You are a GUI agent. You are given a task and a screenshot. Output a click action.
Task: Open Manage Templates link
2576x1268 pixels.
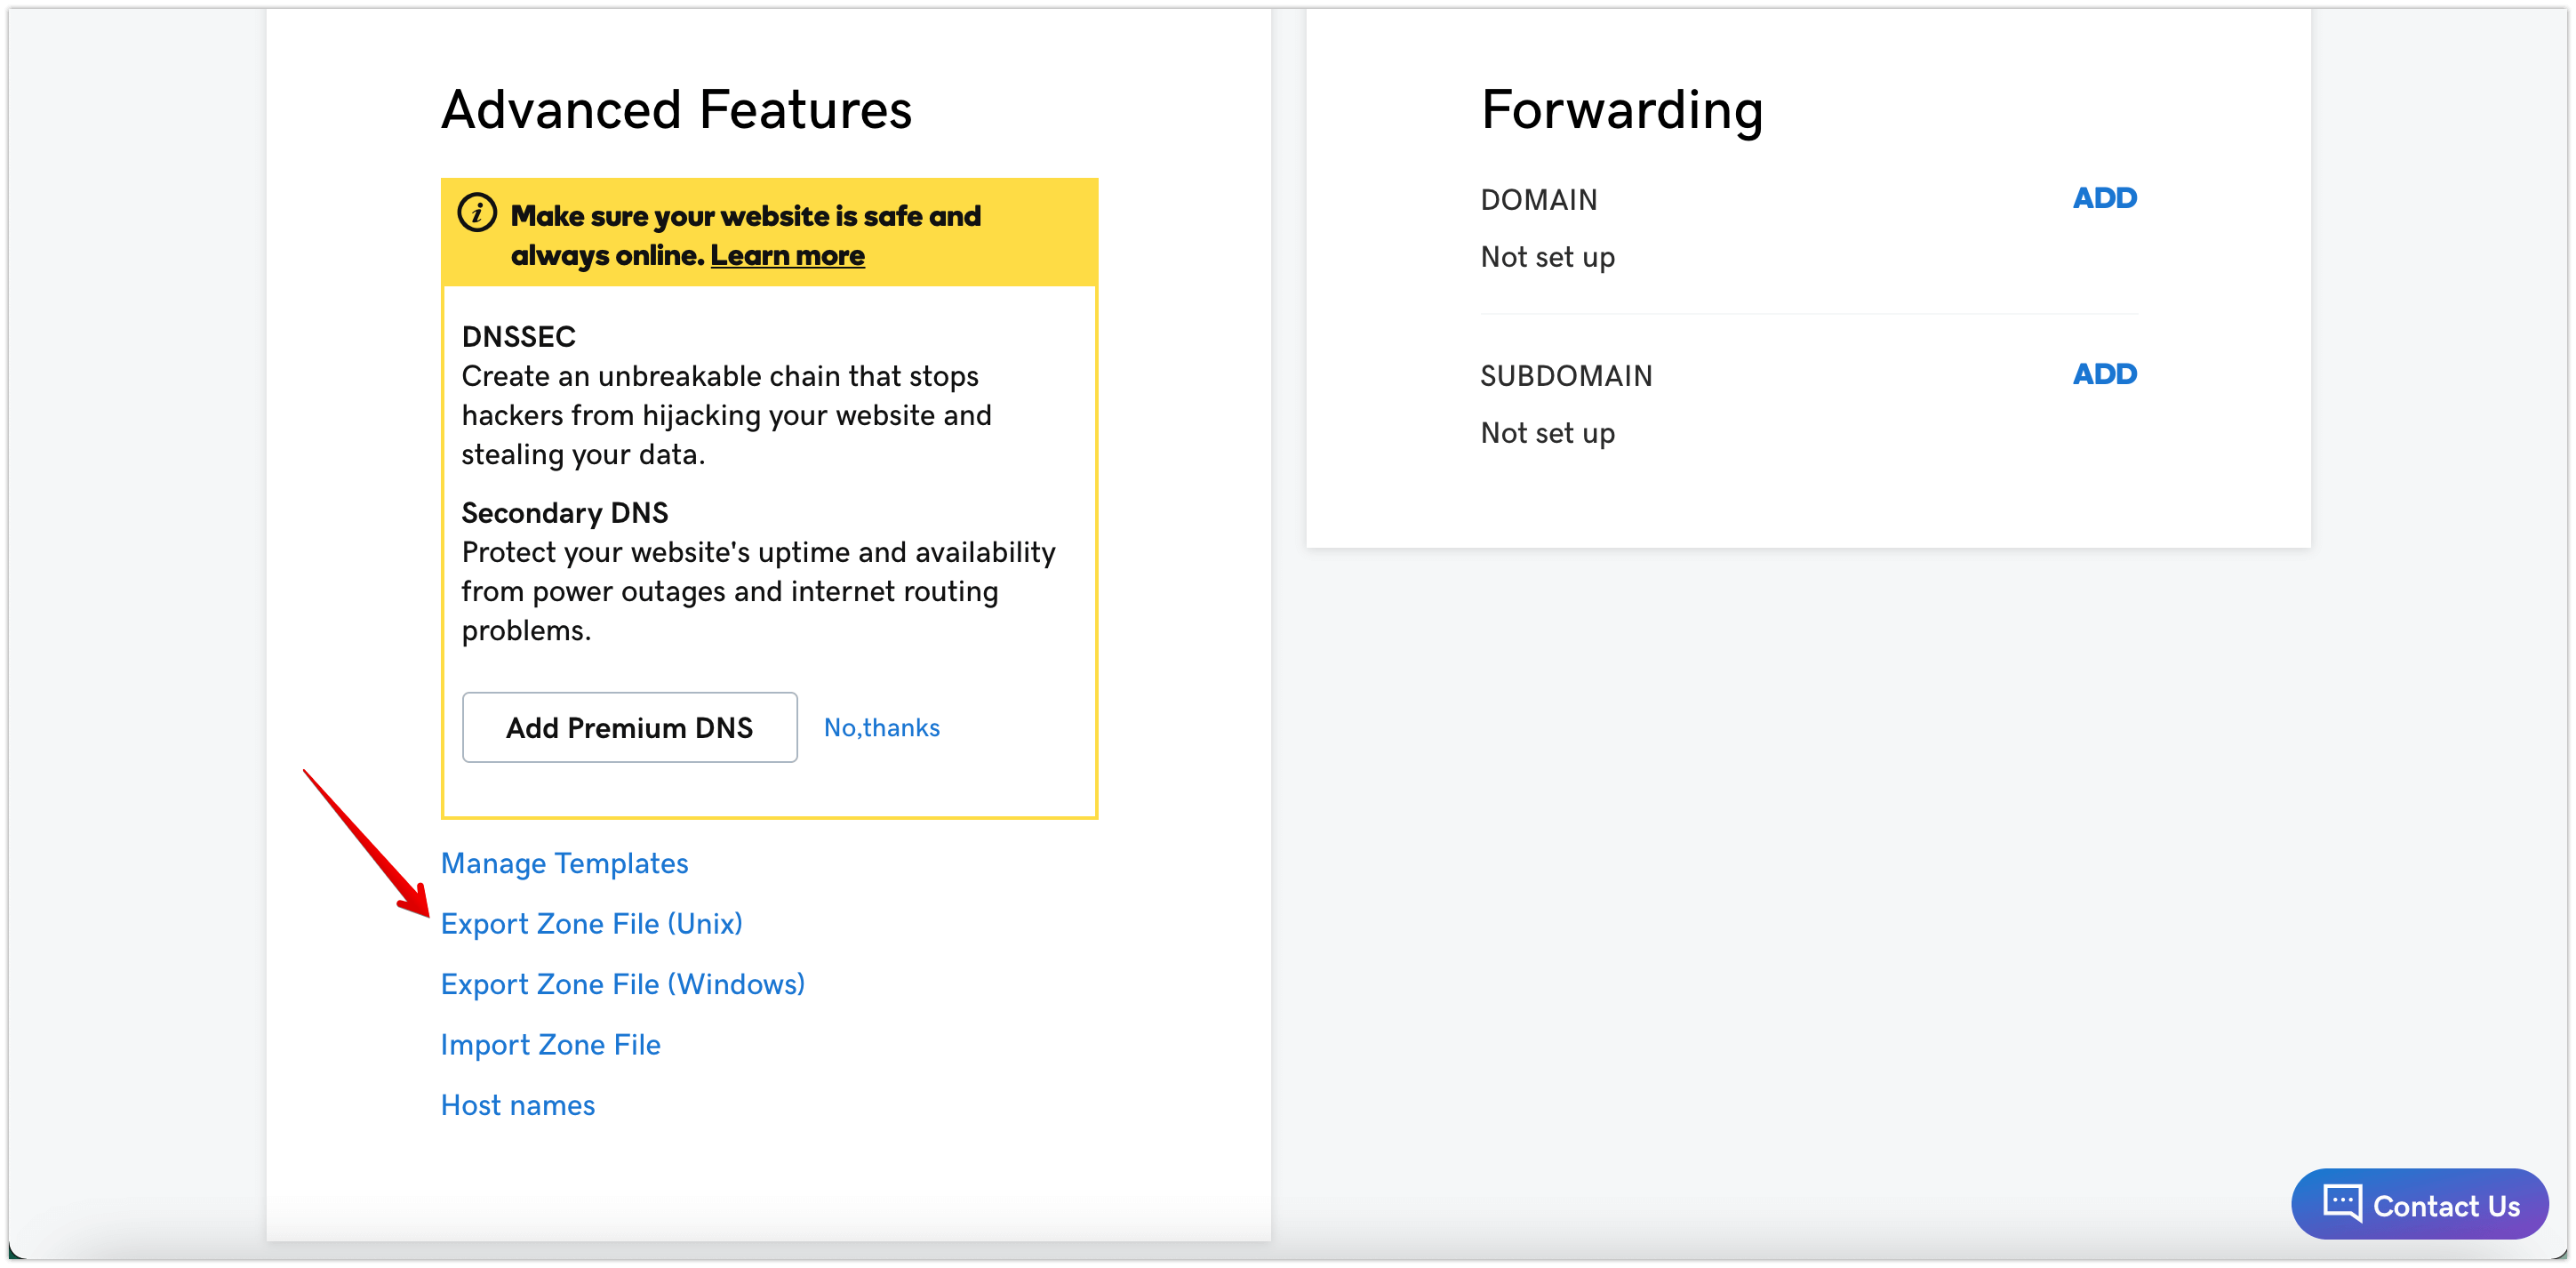pyautogui.click(x=565, y=863)
